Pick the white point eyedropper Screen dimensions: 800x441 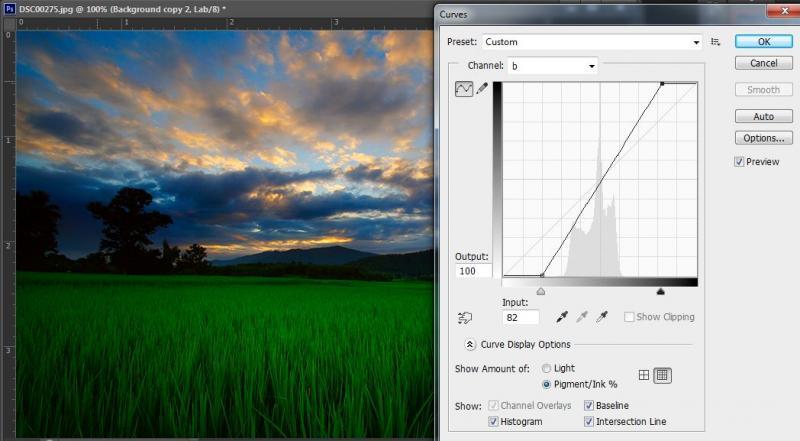(602, 317)
